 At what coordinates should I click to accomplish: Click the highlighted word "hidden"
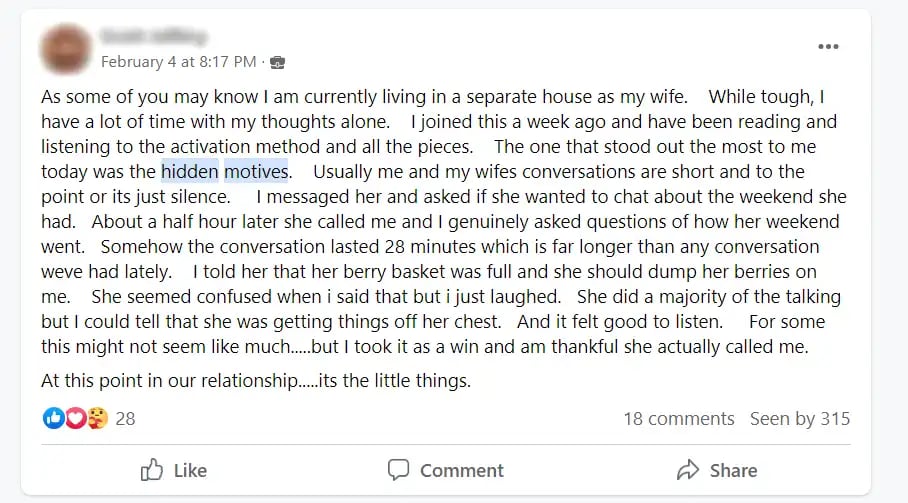point(189,172)
